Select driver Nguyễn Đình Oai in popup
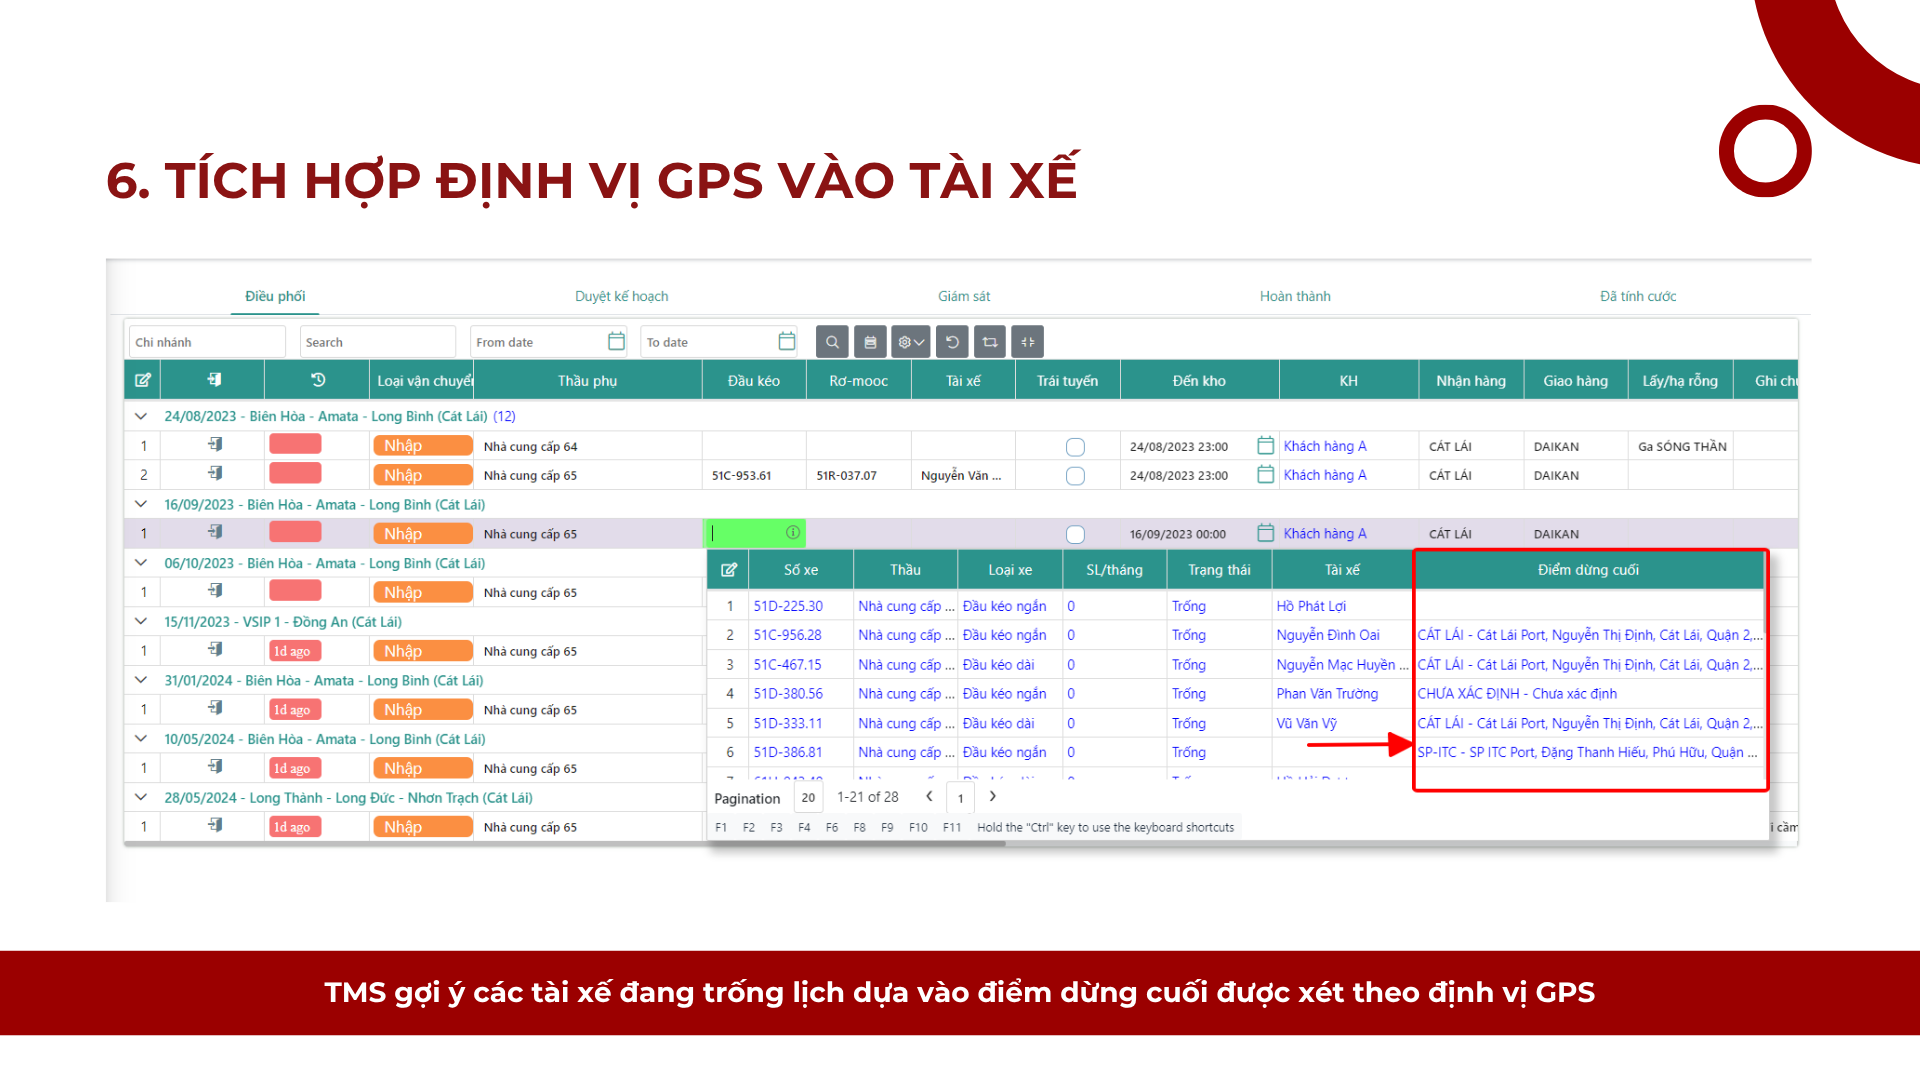1920x1080 pixels. click(x=1328, y=635)
